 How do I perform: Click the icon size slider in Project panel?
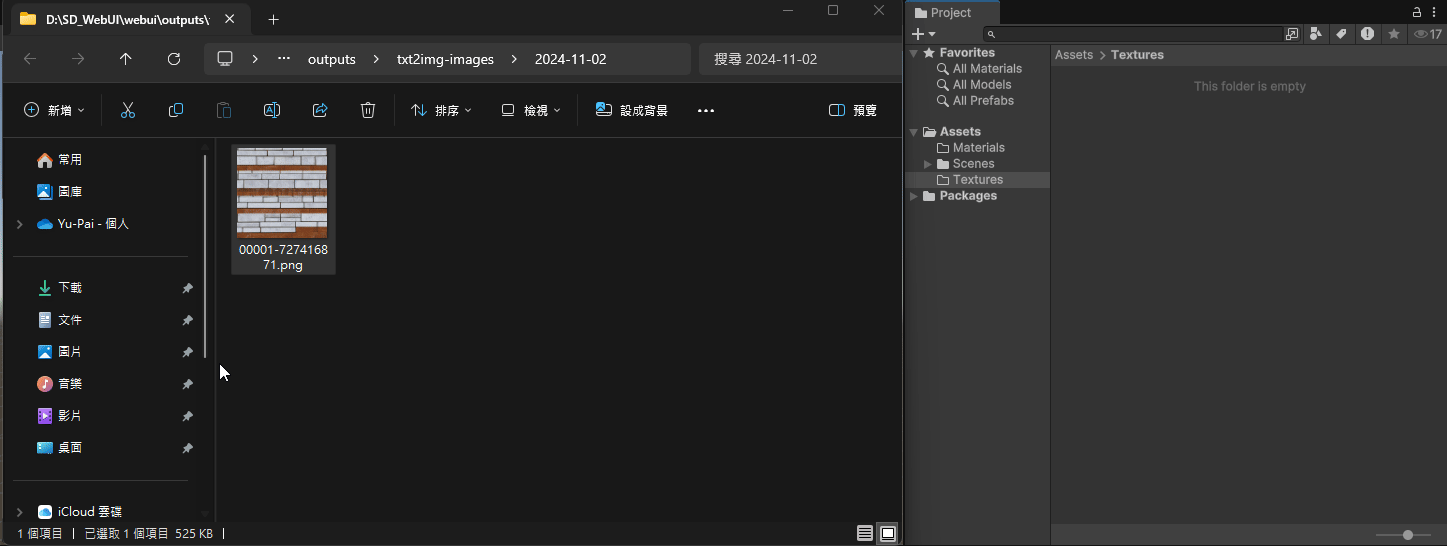1408,535
